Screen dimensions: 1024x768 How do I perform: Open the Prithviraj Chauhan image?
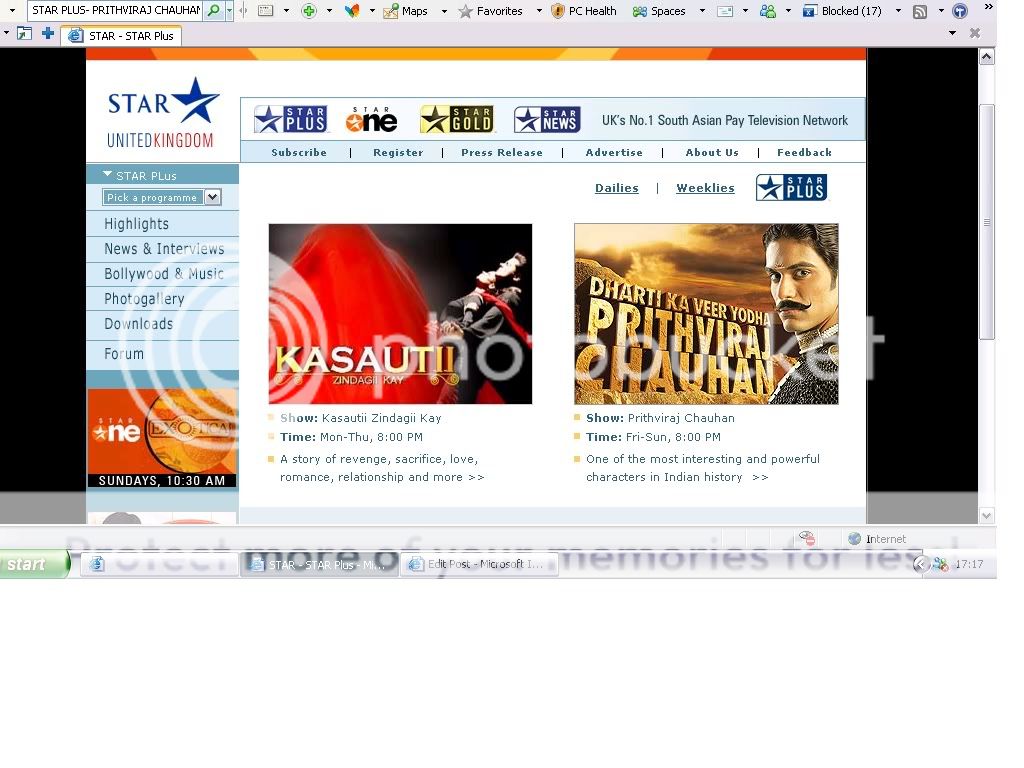tap(706, 313)
